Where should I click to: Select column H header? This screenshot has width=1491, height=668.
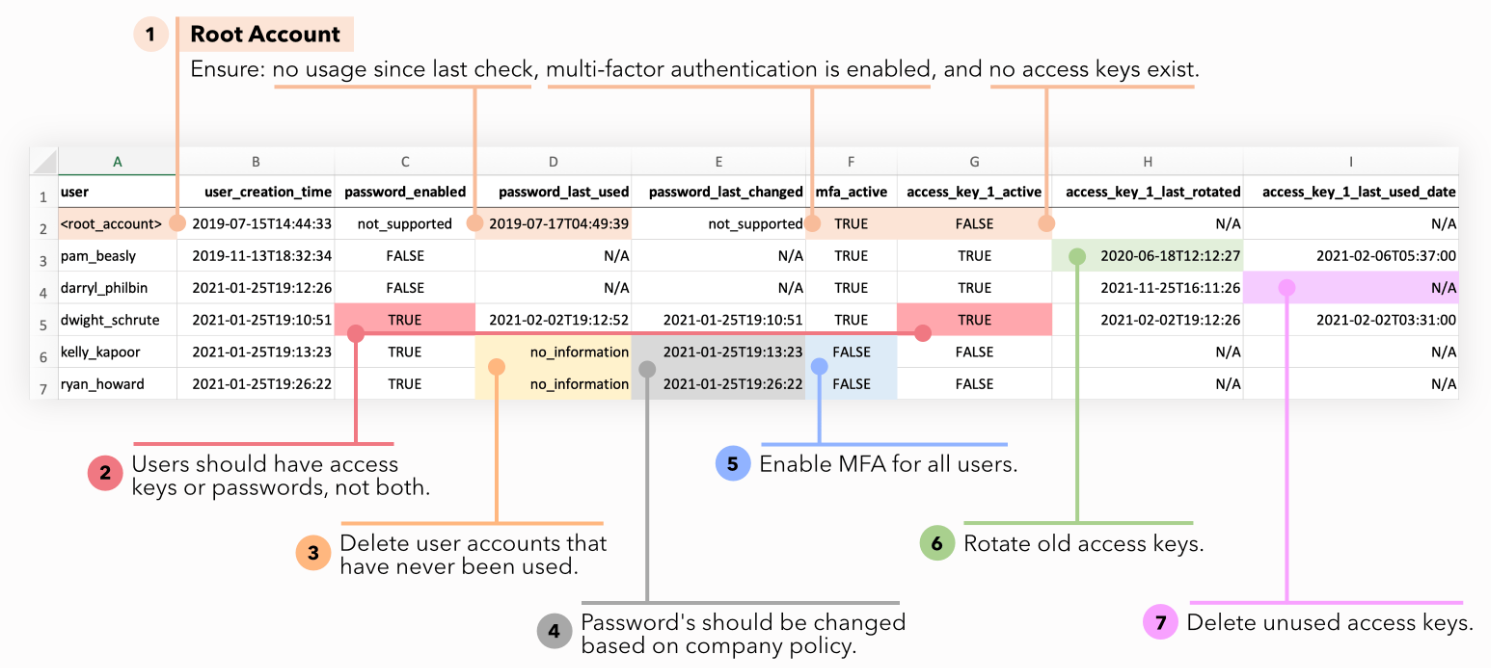point(1147,161)
